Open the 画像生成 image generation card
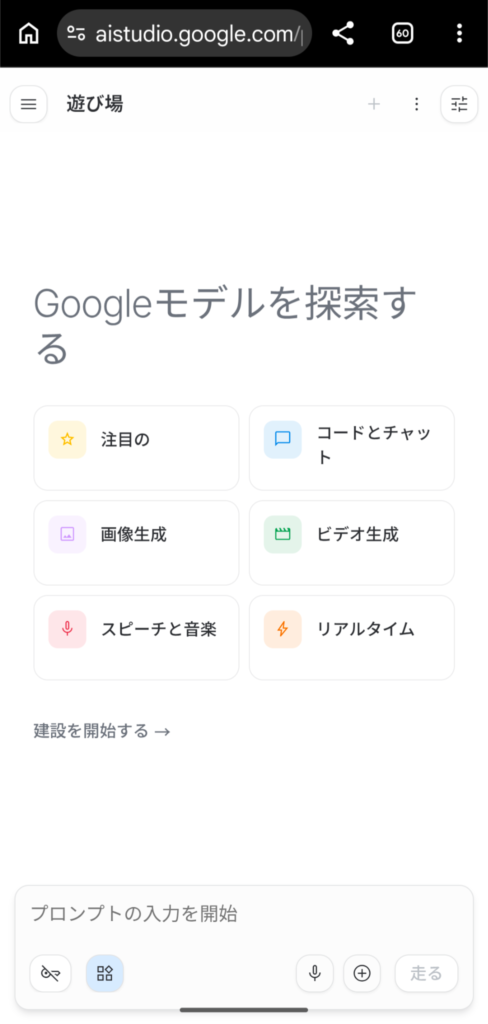This screenshot has height=1024, width=488. 137,543
